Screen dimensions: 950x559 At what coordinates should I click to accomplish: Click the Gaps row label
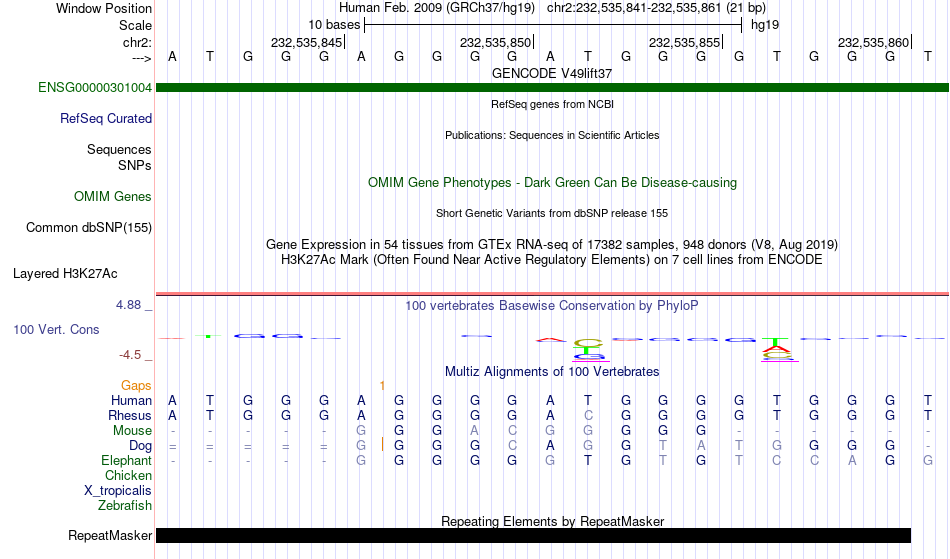coord(136,385)
